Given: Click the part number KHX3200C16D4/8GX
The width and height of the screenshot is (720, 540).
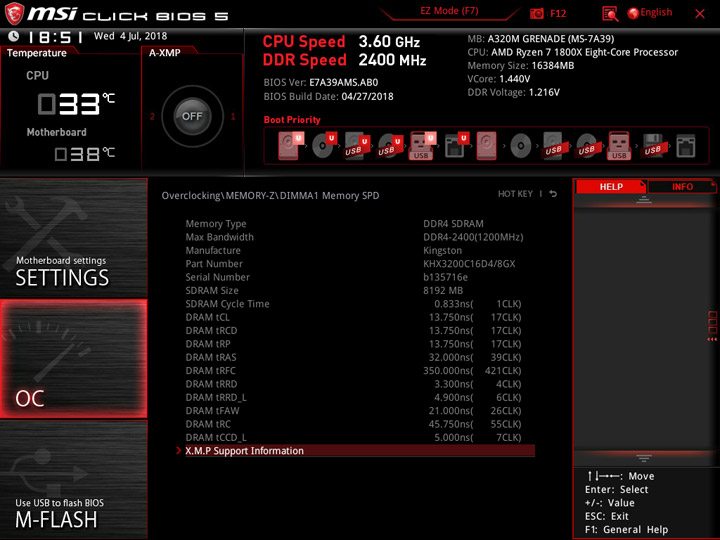Looking at the screenshot, I should coord(469,264).
